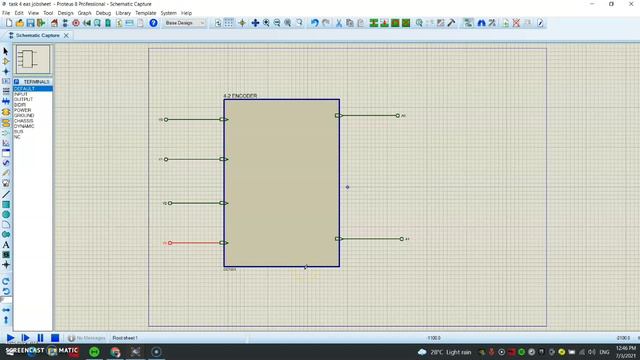Choose the Wire Label Mode tool
640x360 pixels.
tap(6, 81)
